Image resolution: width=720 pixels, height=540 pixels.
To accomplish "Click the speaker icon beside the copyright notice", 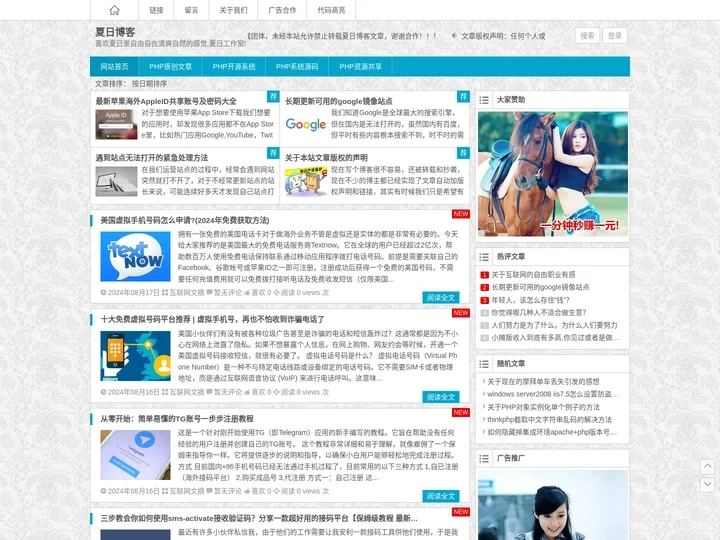I will pos(454,35).
